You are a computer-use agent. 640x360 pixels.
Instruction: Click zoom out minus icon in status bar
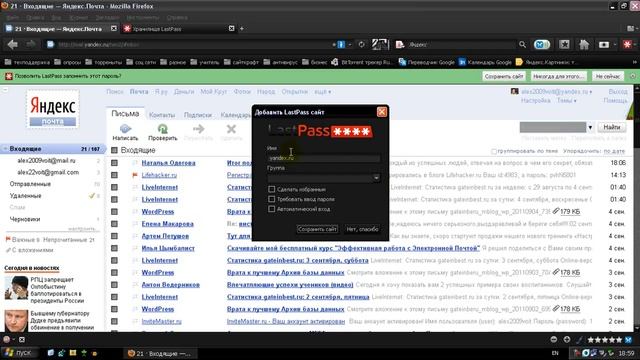[554, 340]
